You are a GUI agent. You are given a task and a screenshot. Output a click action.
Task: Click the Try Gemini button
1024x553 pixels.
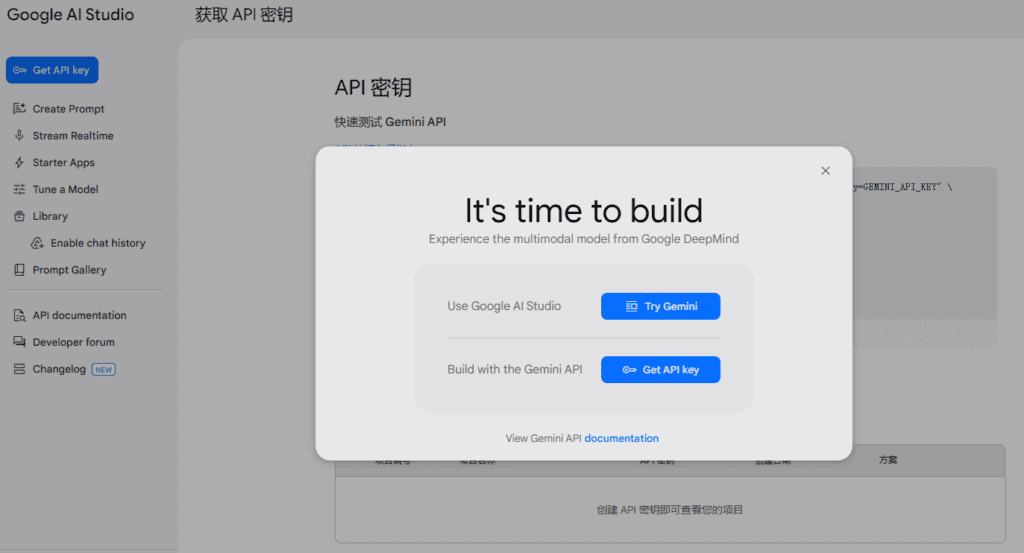660,306
